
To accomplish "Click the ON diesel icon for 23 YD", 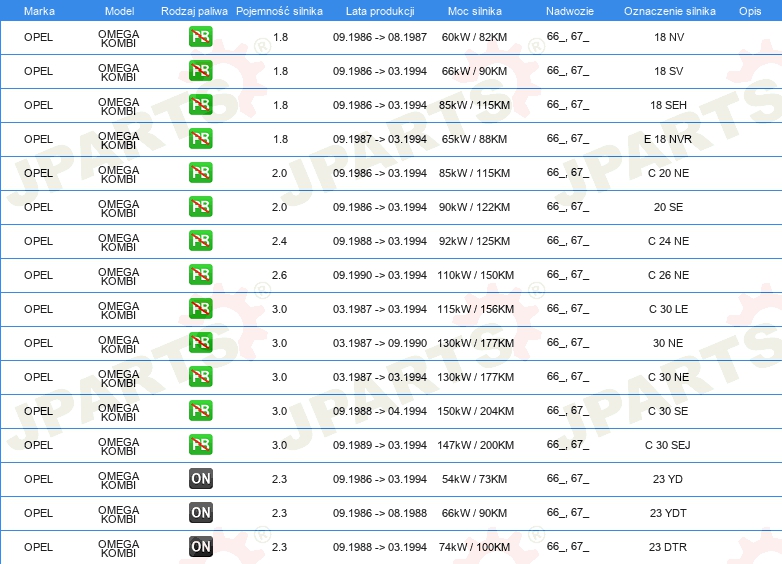I will click(x=200, y=479).
